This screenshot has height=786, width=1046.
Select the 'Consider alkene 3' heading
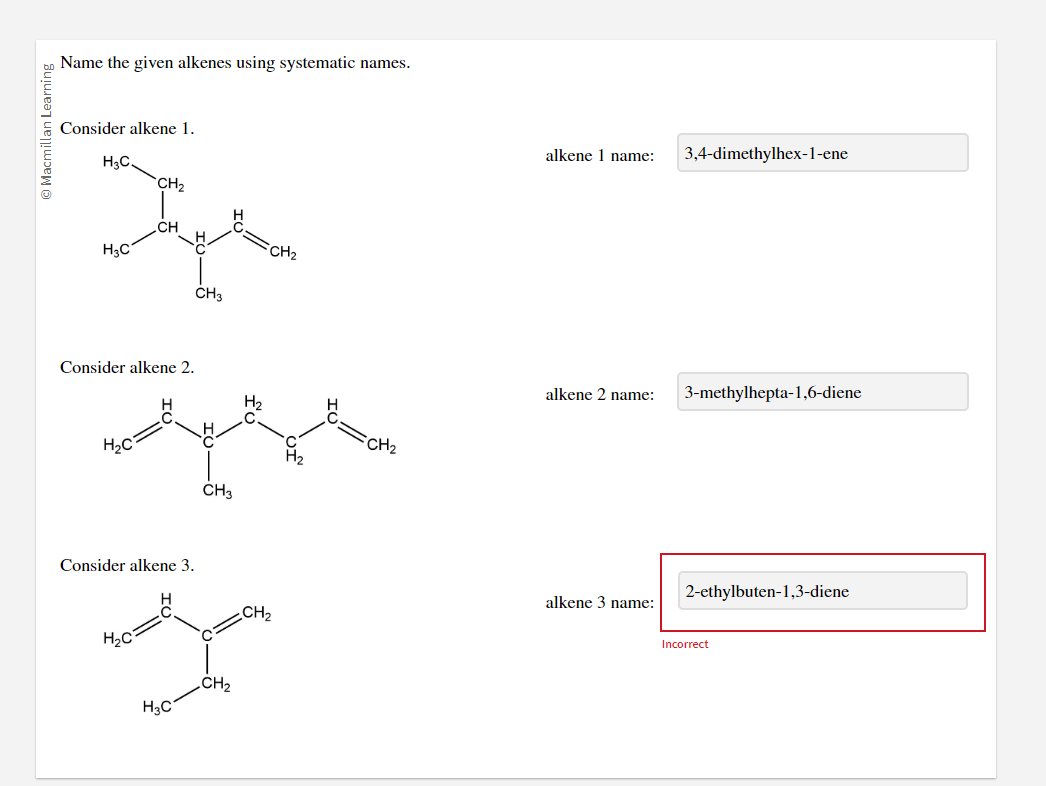pyautogui.click(x=127, y=565)
